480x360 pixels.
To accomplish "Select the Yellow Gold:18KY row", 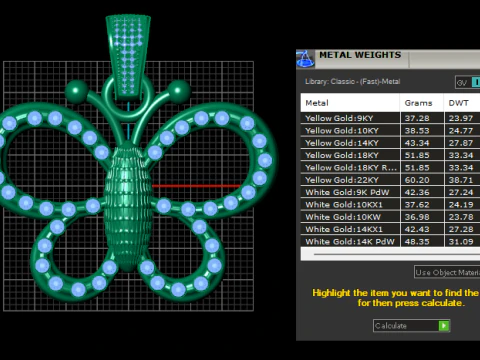I will (390, 155).
